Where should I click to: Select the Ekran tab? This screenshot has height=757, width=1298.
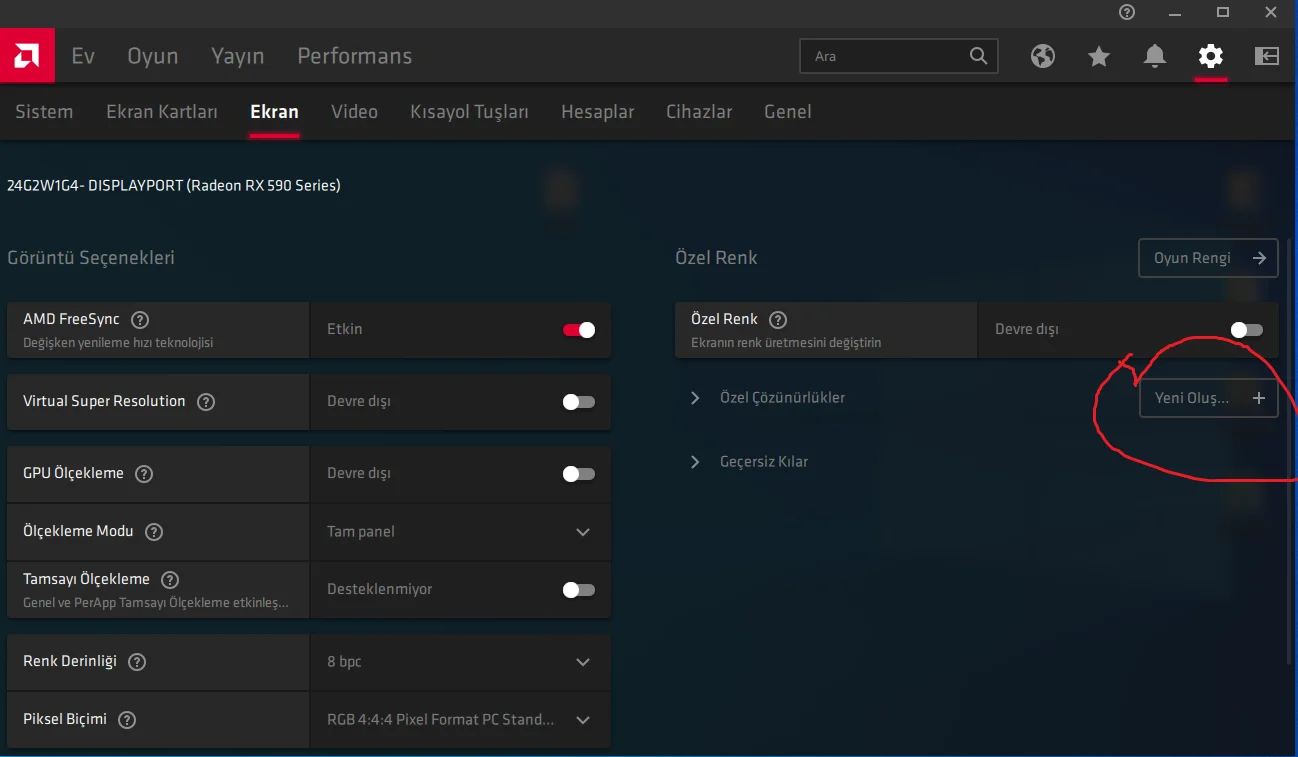point(274,112)
